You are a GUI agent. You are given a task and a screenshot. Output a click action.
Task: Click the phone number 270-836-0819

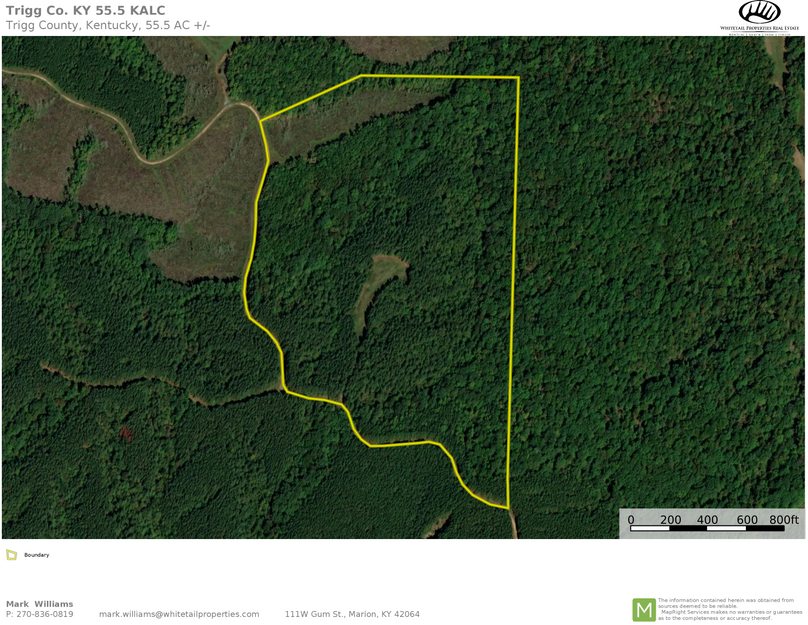tap(45, 614)
